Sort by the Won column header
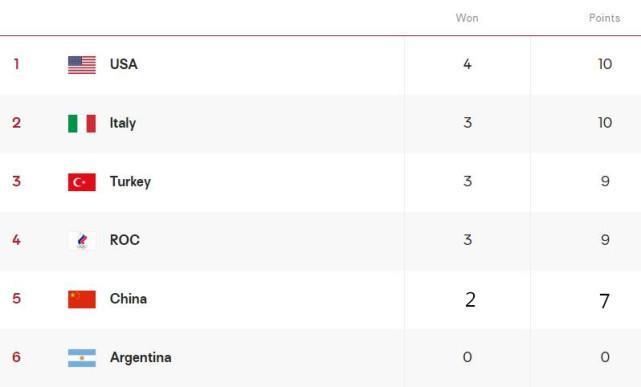The width and height of the screenshot is (641, 387). click(467, 18)
